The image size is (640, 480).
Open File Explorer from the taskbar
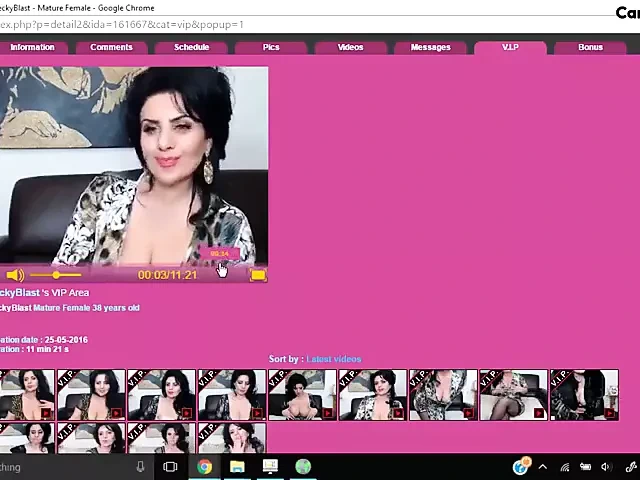(237, 467)
